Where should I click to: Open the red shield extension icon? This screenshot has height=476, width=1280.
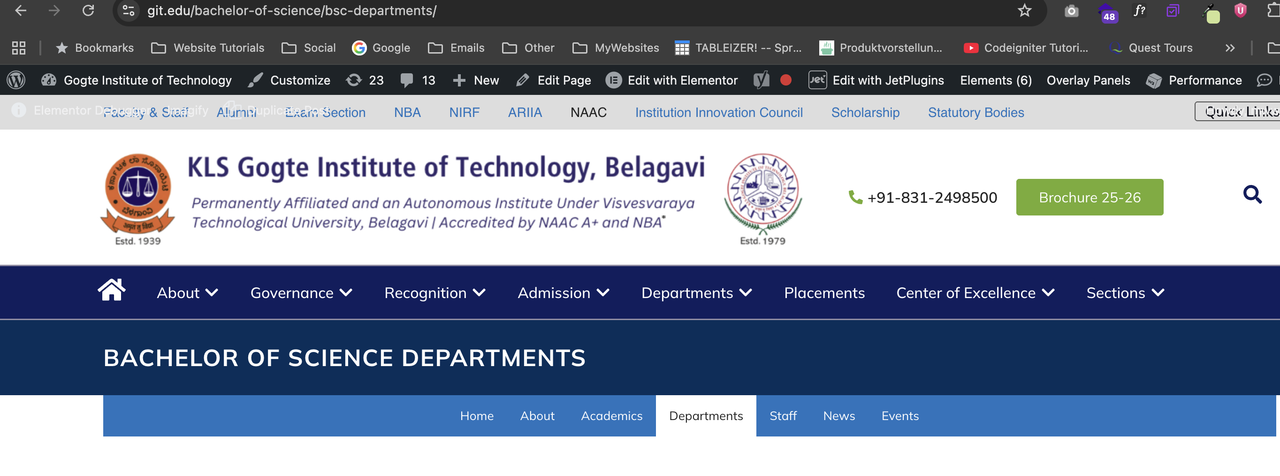click(x=1240, y=11)
